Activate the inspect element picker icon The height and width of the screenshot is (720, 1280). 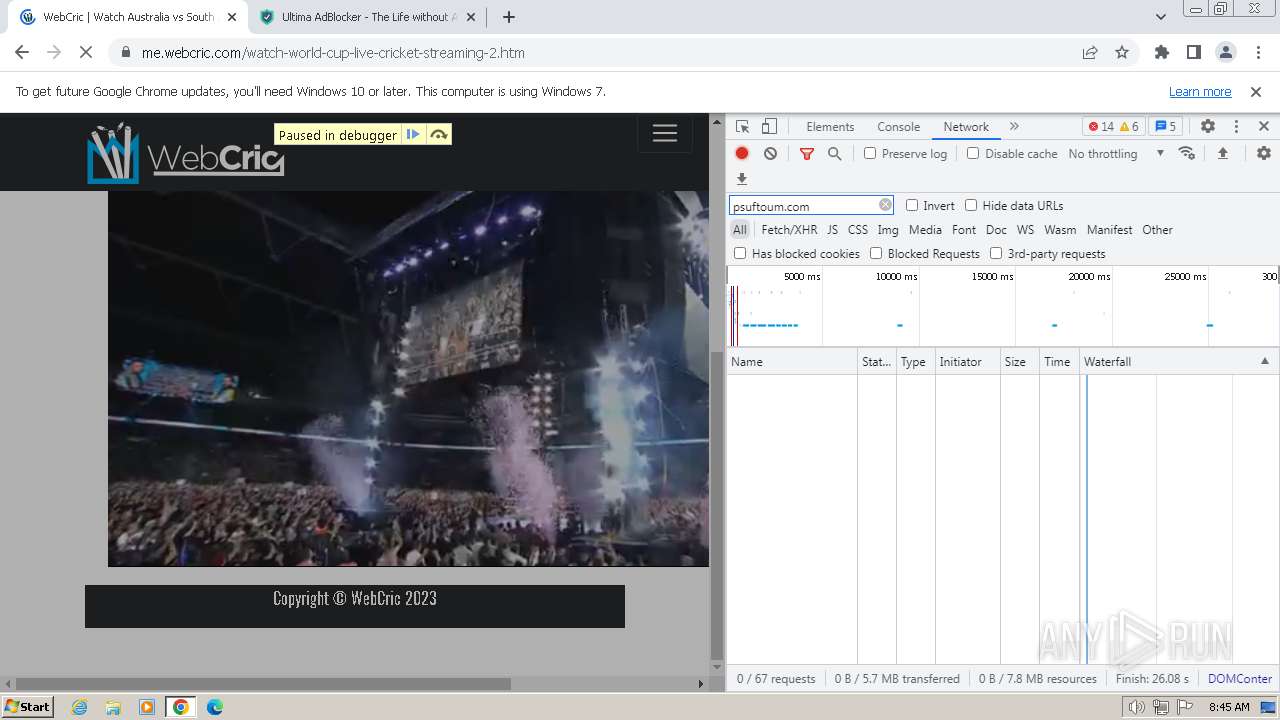(x=742, y=127)
